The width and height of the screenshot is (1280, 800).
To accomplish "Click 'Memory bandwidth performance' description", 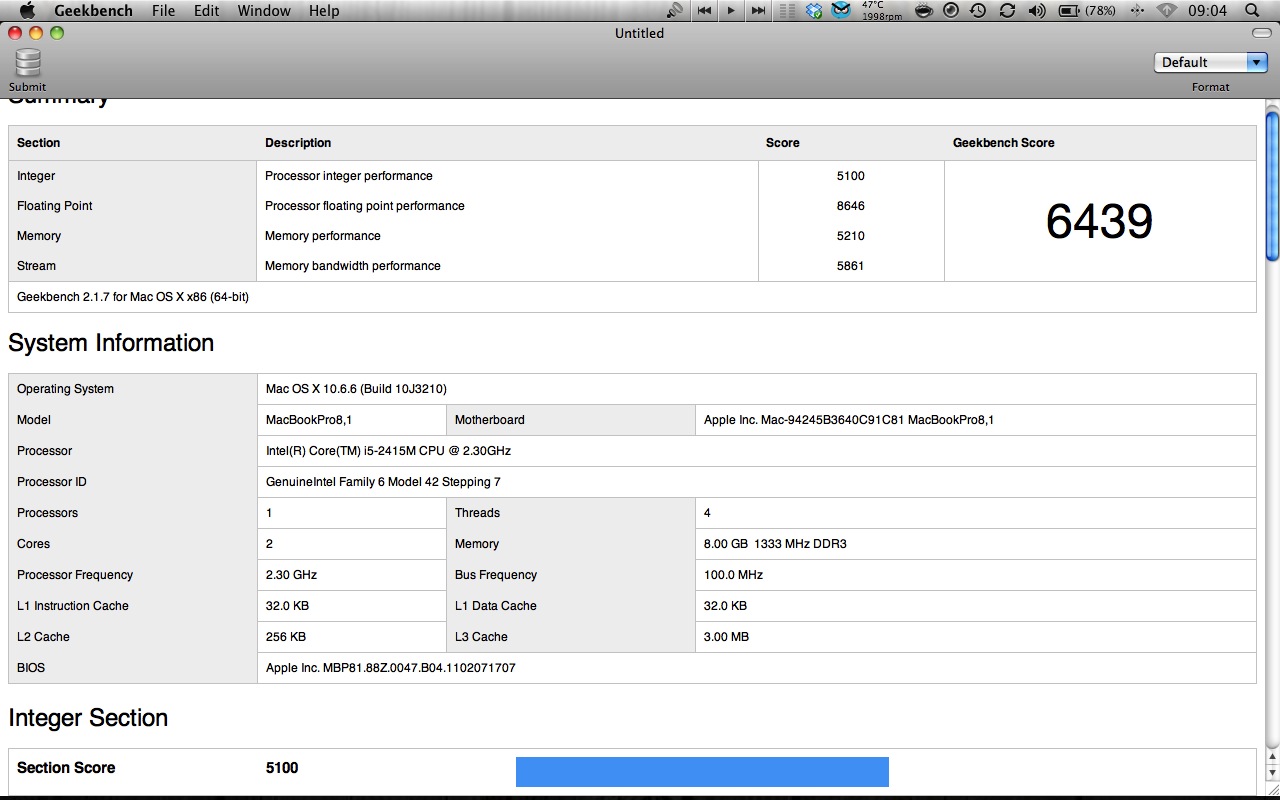I will tap(353, 266).
